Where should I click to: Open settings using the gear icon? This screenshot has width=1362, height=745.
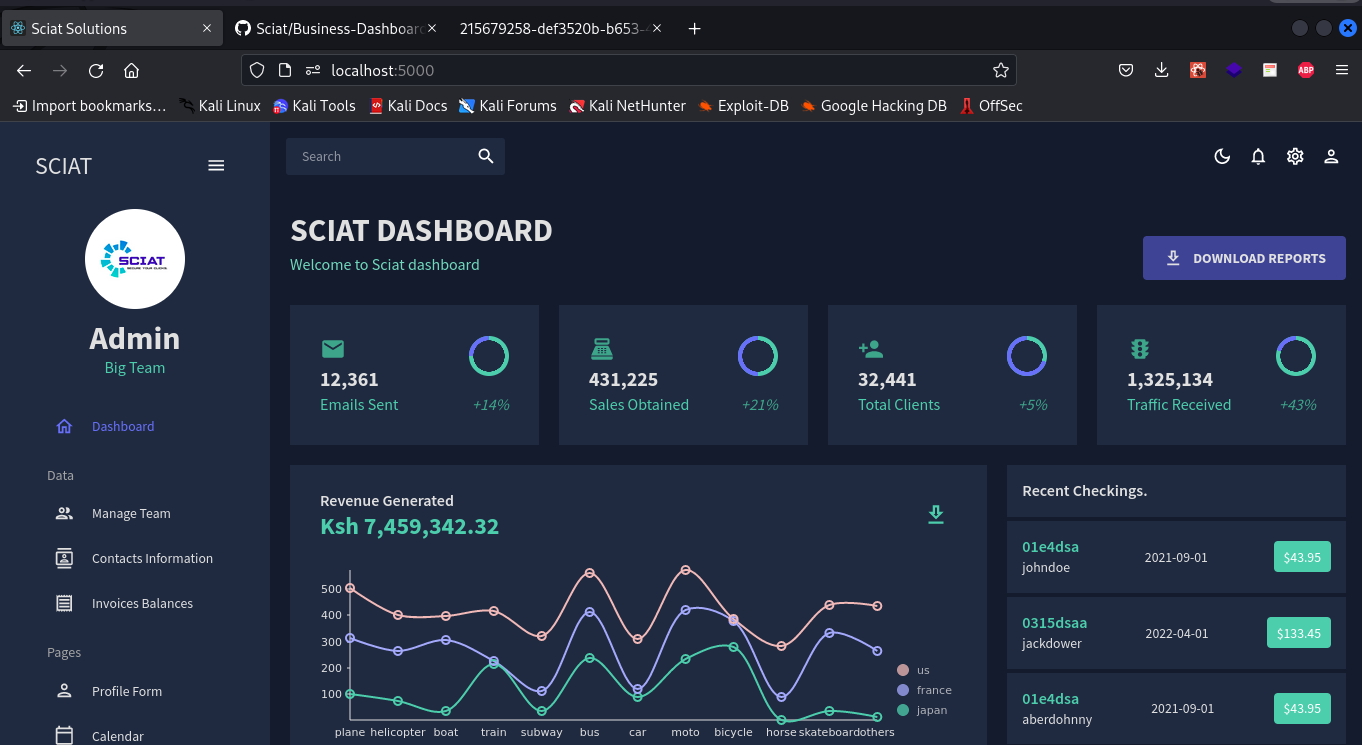[1295, 156]
